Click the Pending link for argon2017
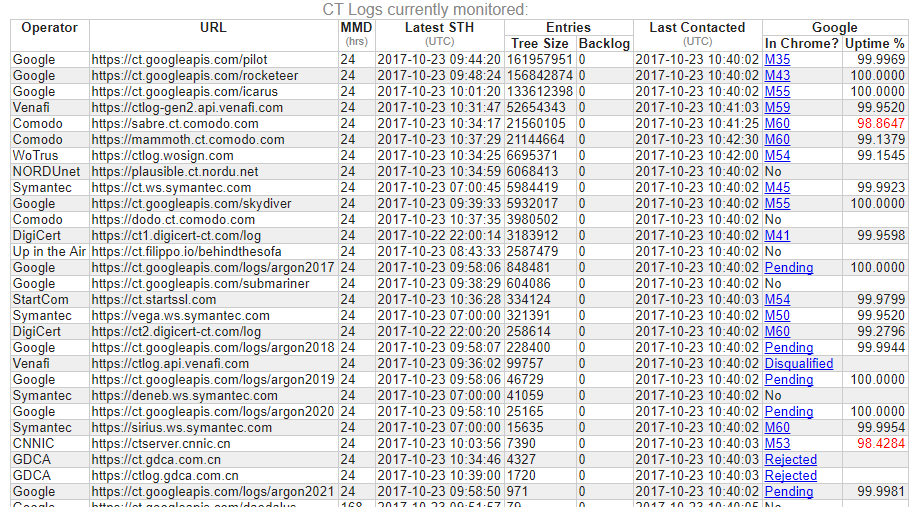The height and width of the screenshot is (507, 917). coord(789,268)
